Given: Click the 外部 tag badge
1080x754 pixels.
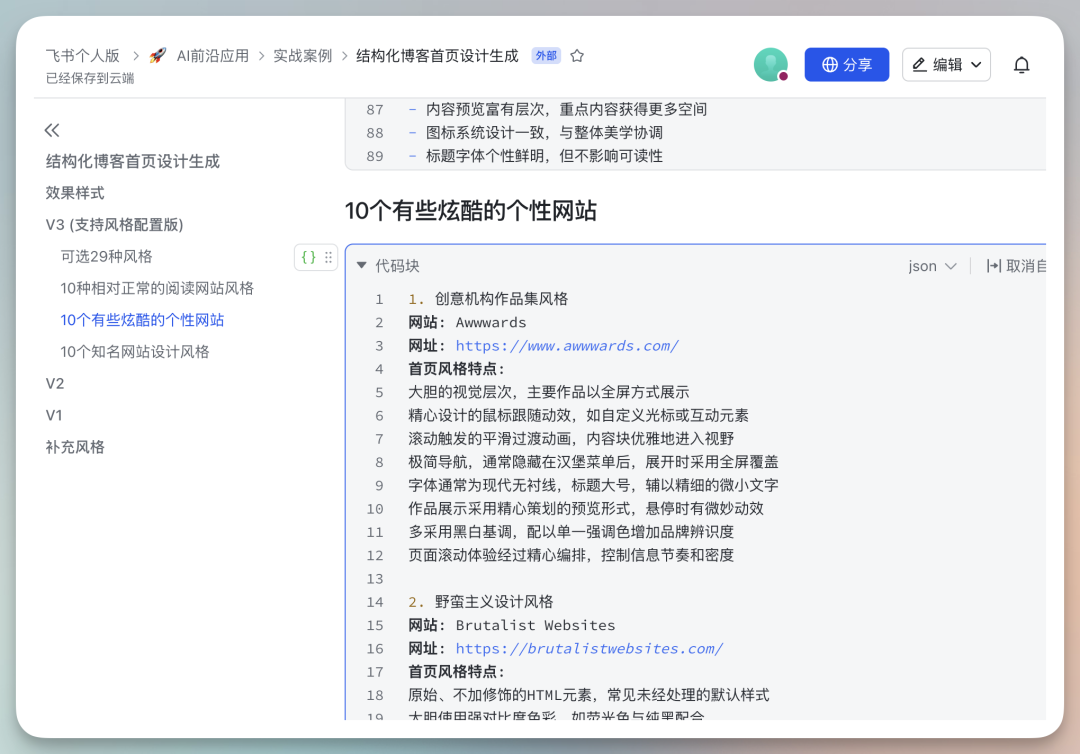Looking at the screenshot, I should (546, 56).
